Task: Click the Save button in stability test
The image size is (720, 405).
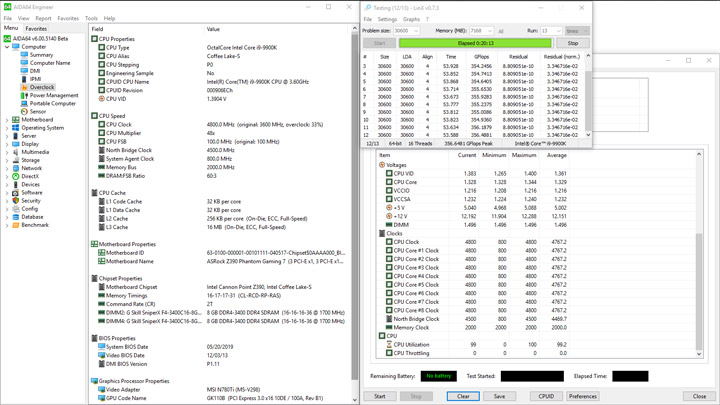Action: click(x=500, y=396)
